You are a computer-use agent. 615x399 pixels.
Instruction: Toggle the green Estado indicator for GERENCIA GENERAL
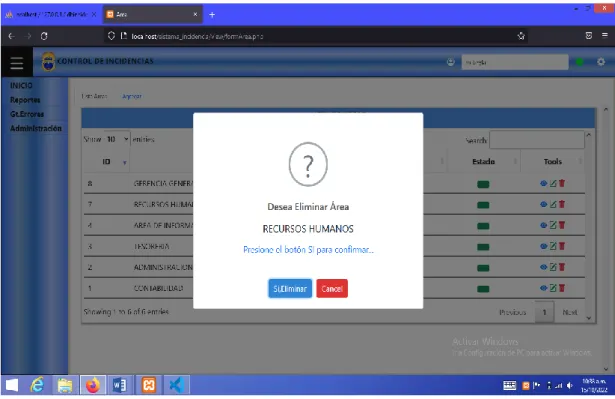pyautogui.click(x=483, y=184)
